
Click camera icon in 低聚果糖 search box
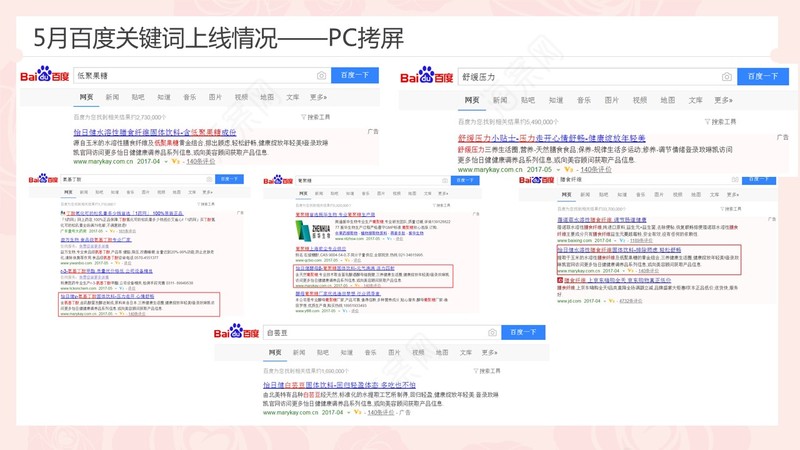(321, 76)
